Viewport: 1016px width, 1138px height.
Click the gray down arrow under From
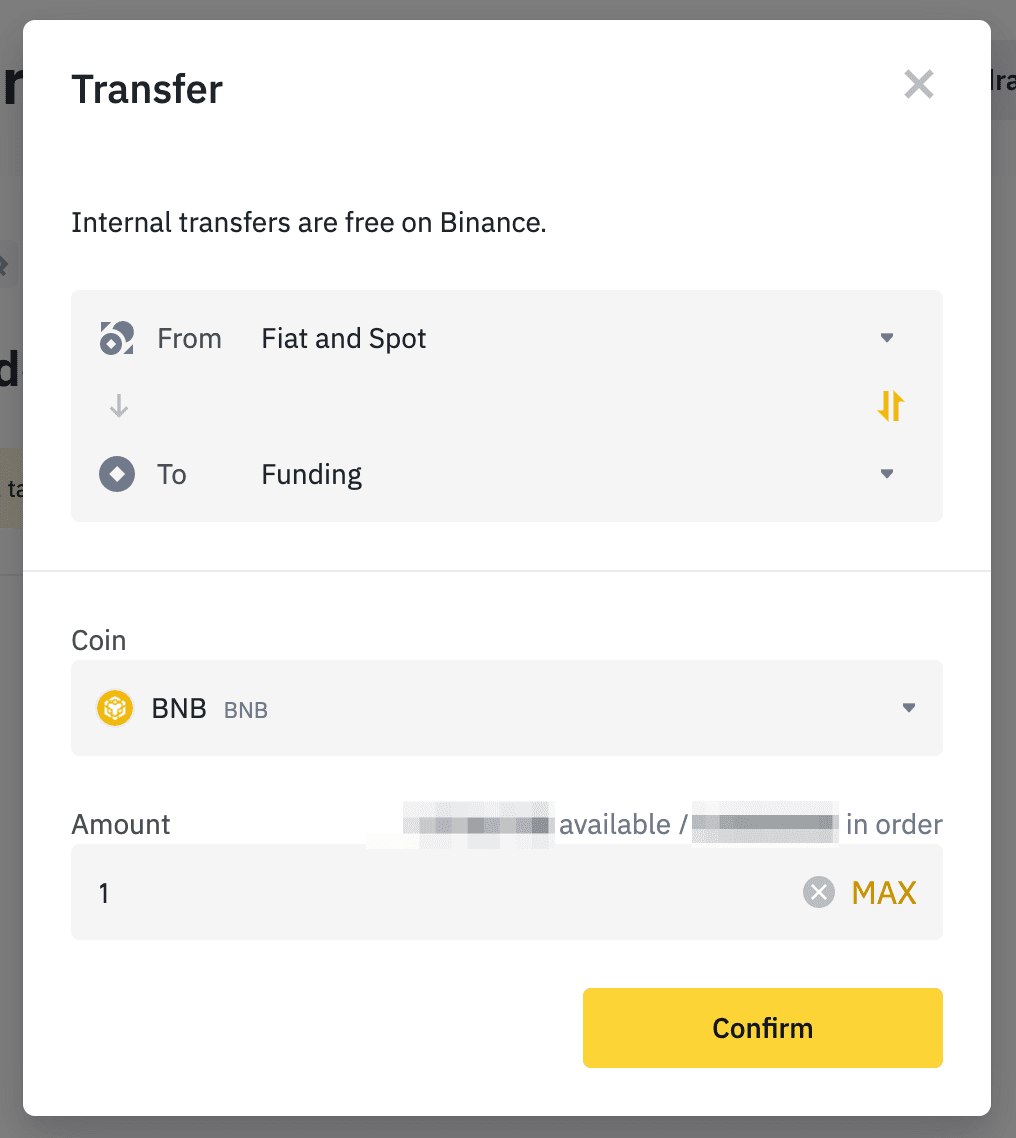[119, 406]
